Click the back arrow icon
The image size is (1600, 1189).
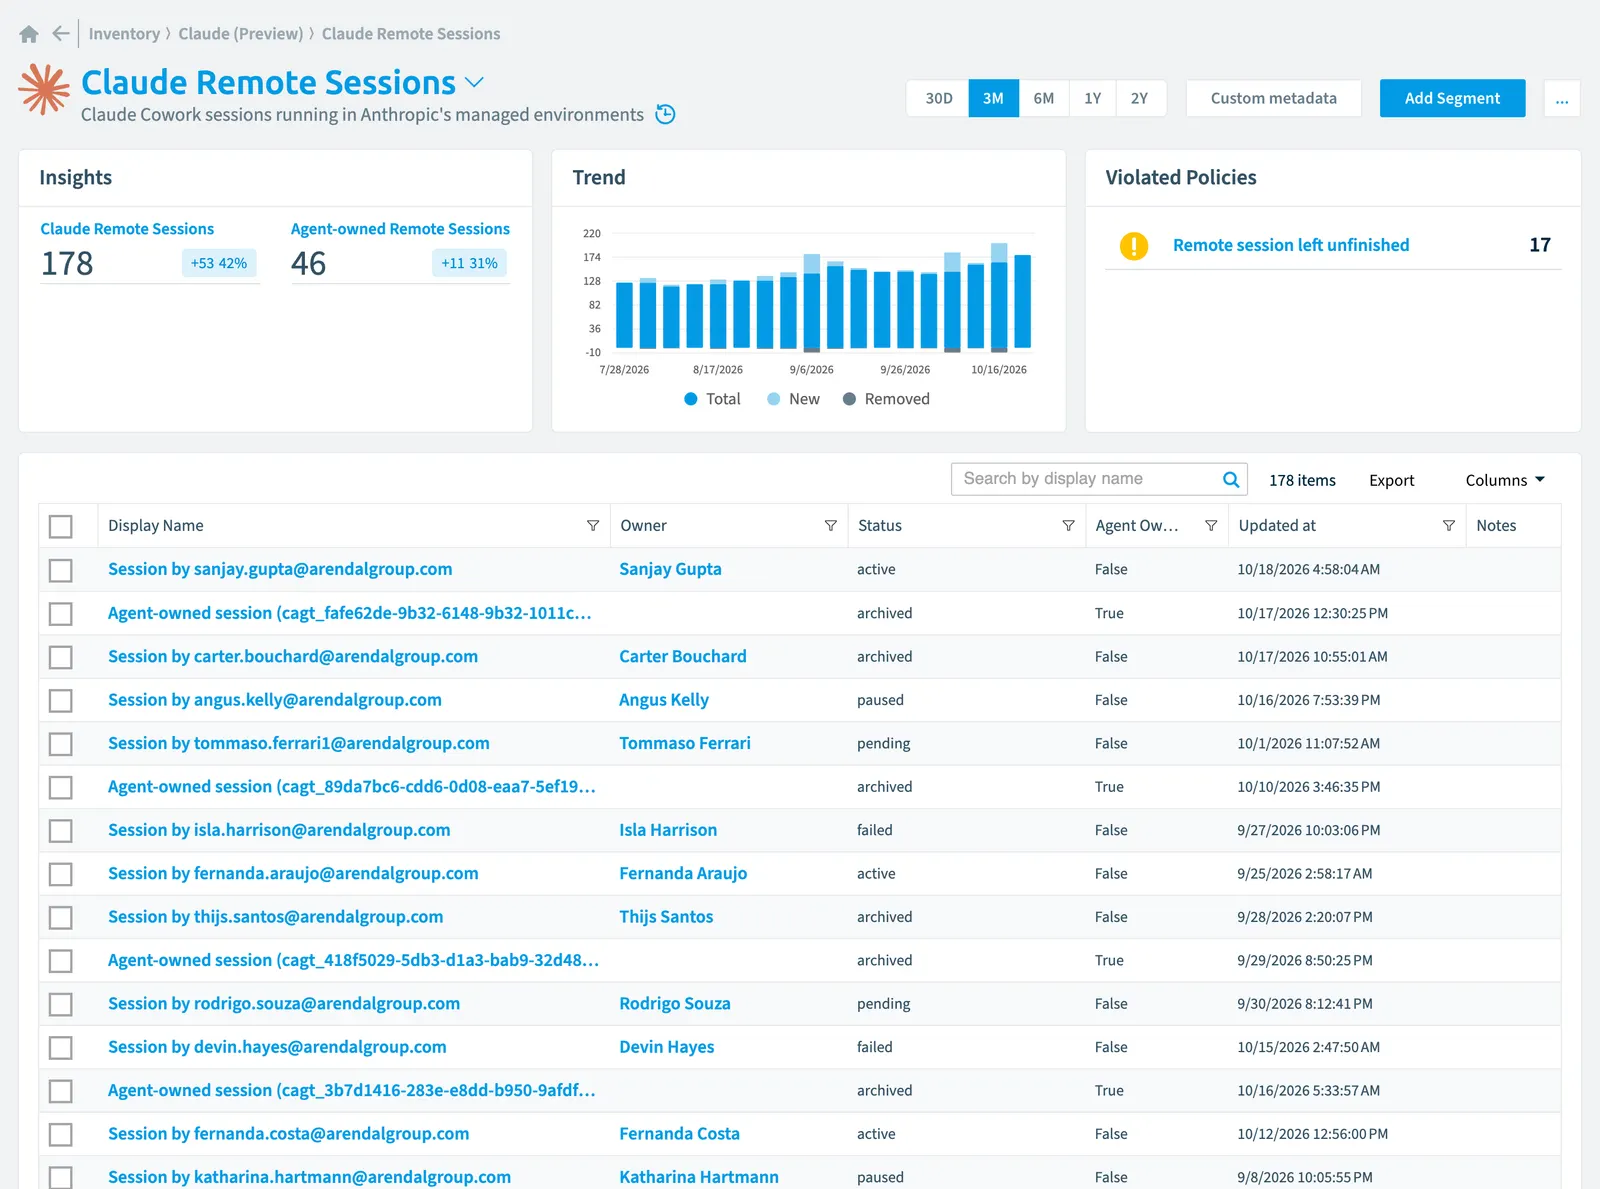point(61,34)
